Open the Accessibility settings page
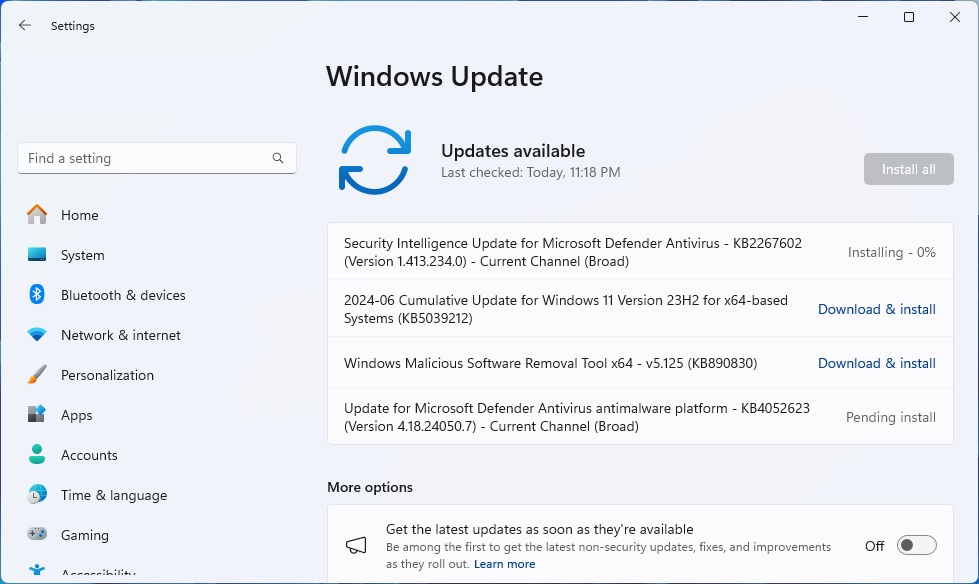This screenshot has height=584, width=979. coord(97,574)
